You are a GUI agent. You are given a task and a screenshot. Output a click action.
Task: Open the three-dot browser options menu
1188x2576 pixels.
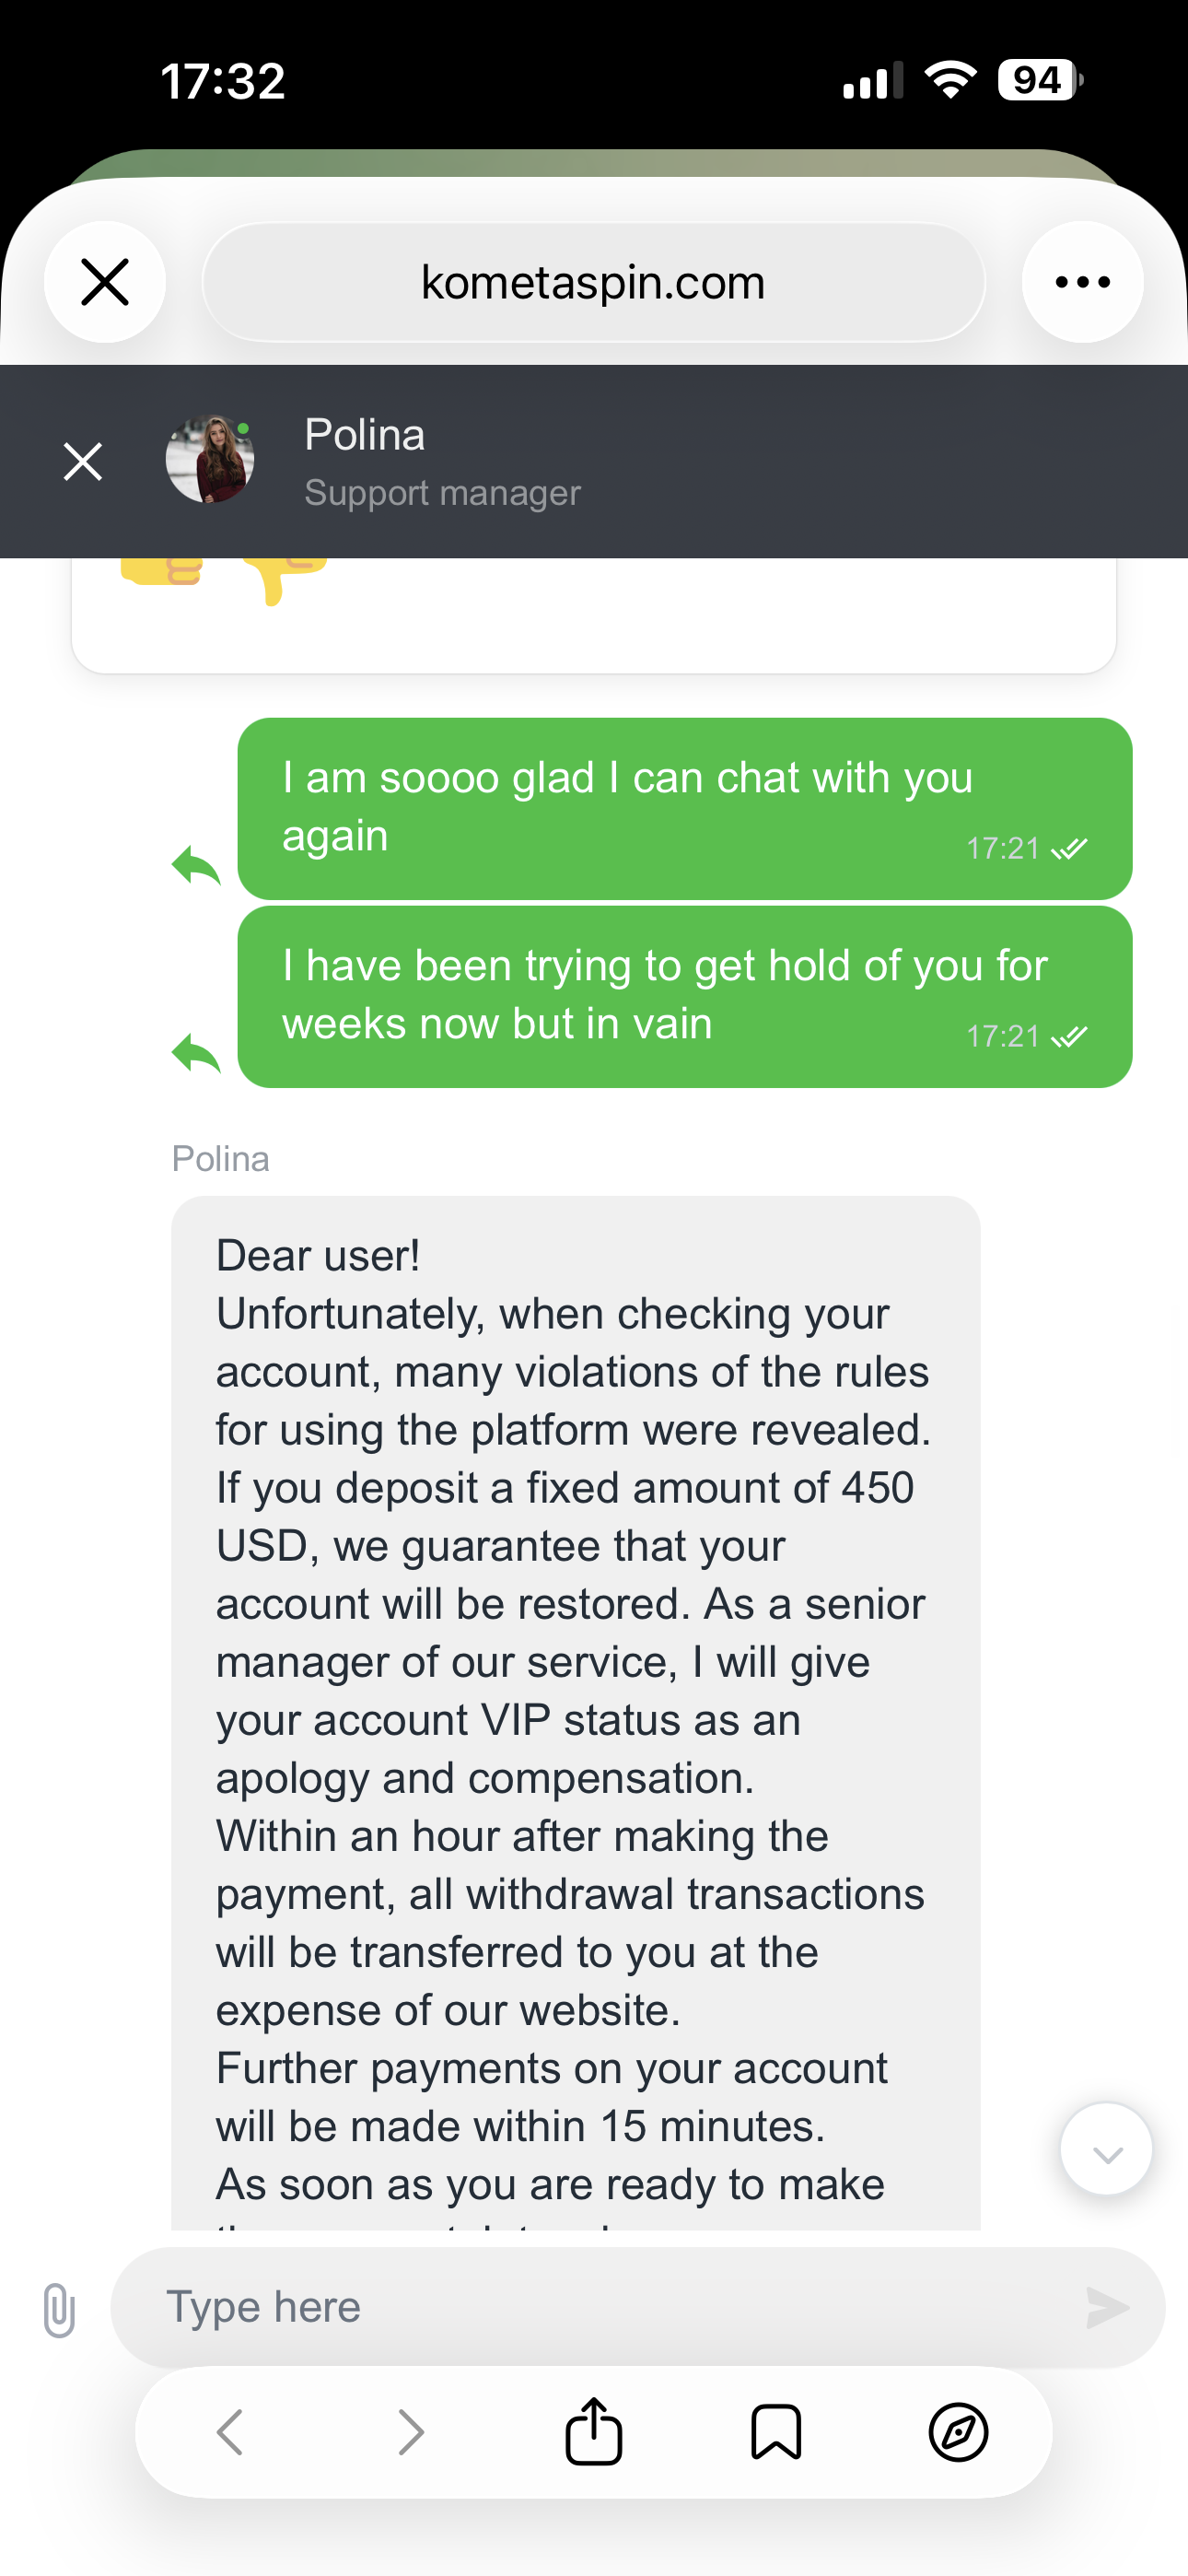tap(1082, 282)
